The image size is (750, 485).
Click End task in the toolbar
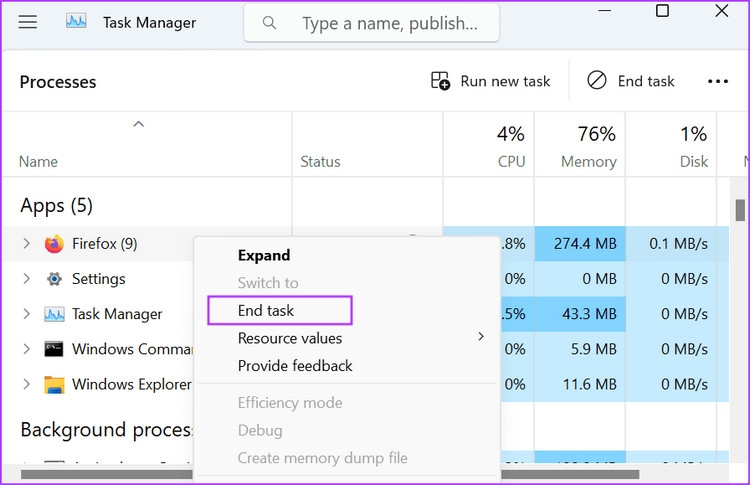[x=631, y=81]
